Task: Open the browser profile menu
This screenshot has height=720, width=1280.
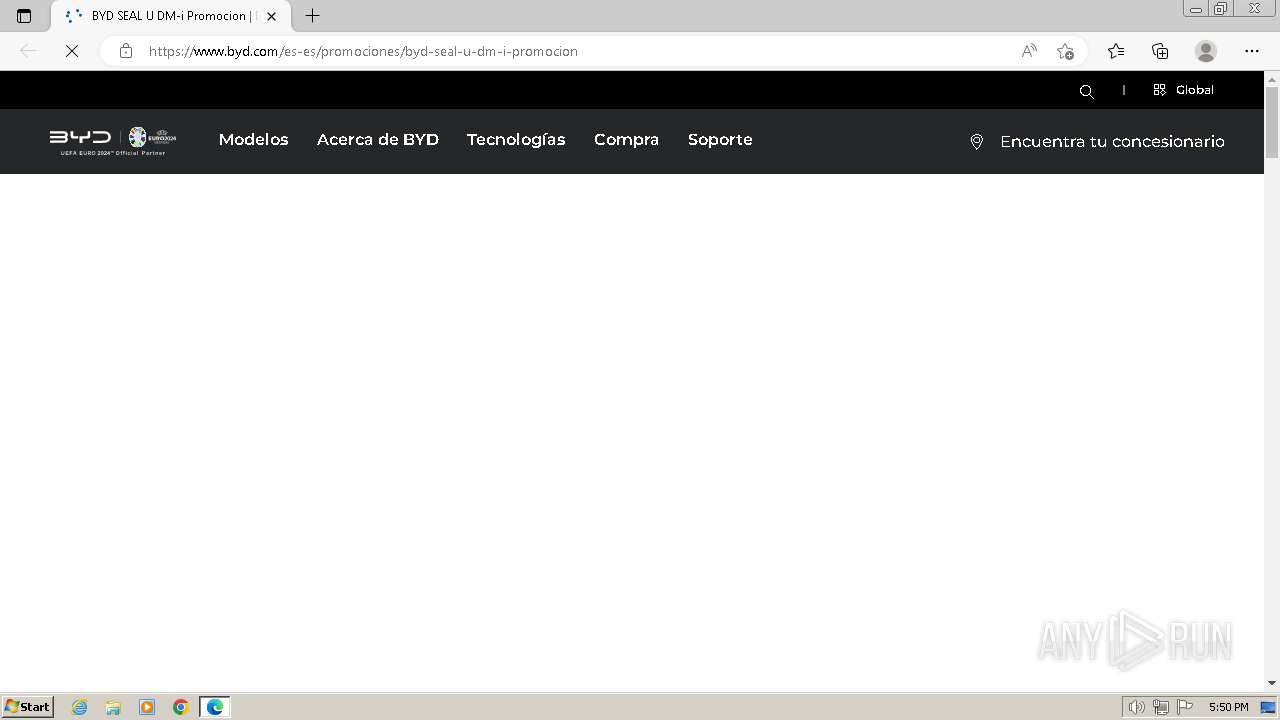Action: 1206,51
